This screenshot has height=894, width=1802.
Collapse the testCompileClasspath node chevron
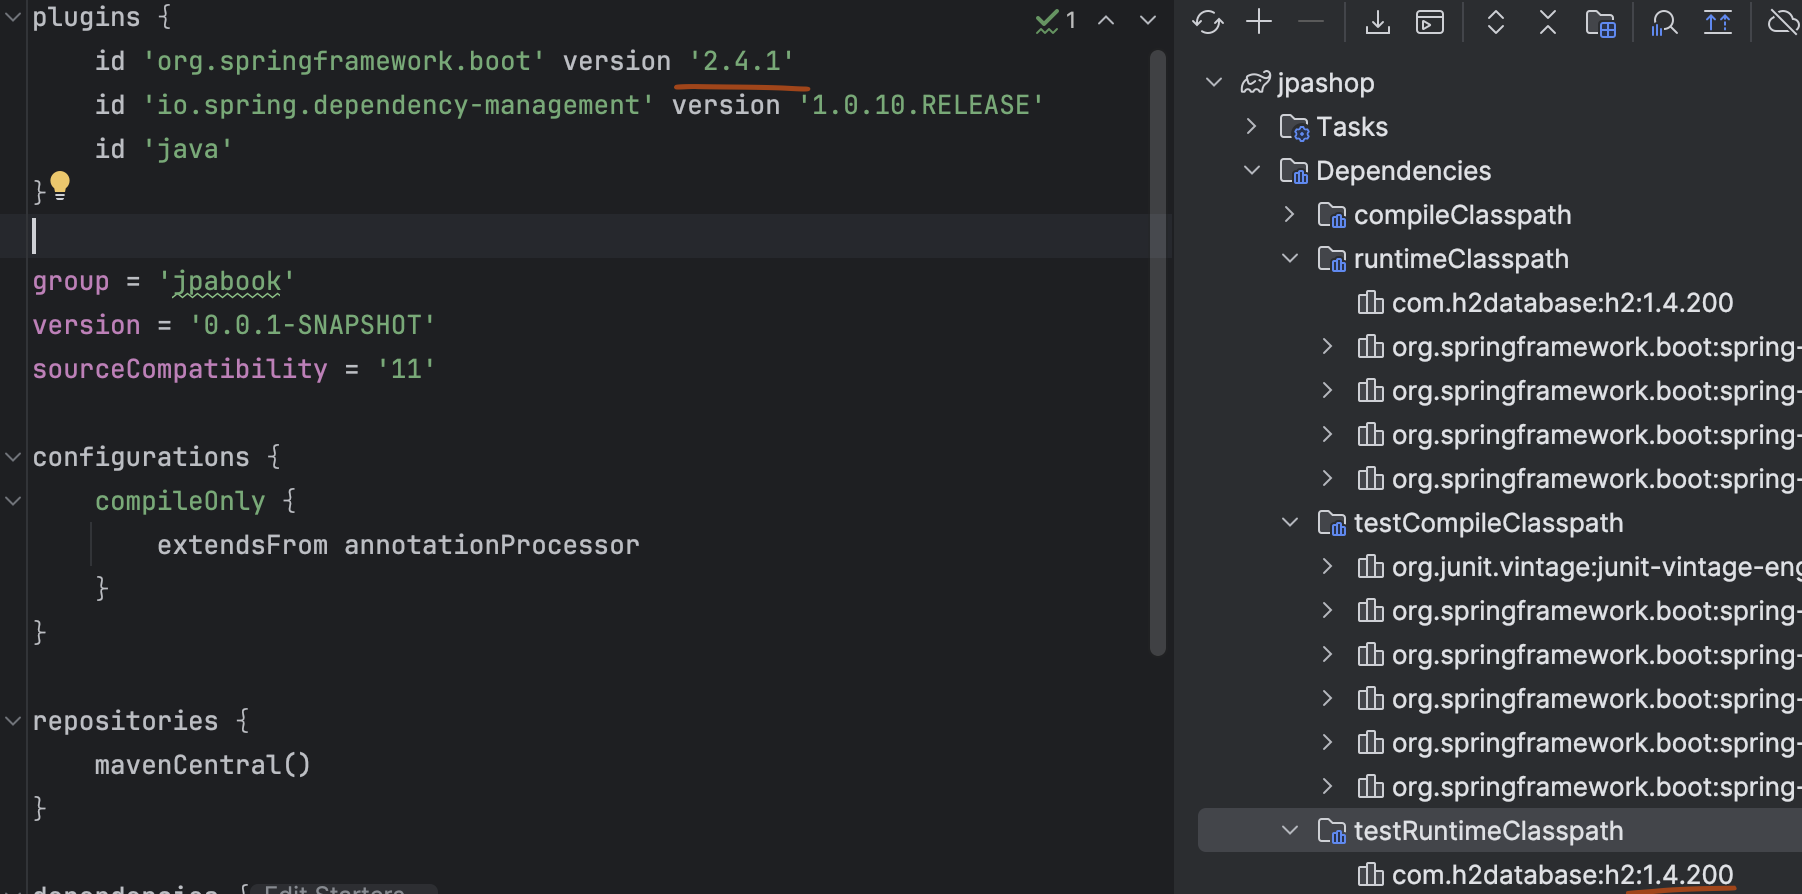pyautogui.click(x=1290, y=523)
